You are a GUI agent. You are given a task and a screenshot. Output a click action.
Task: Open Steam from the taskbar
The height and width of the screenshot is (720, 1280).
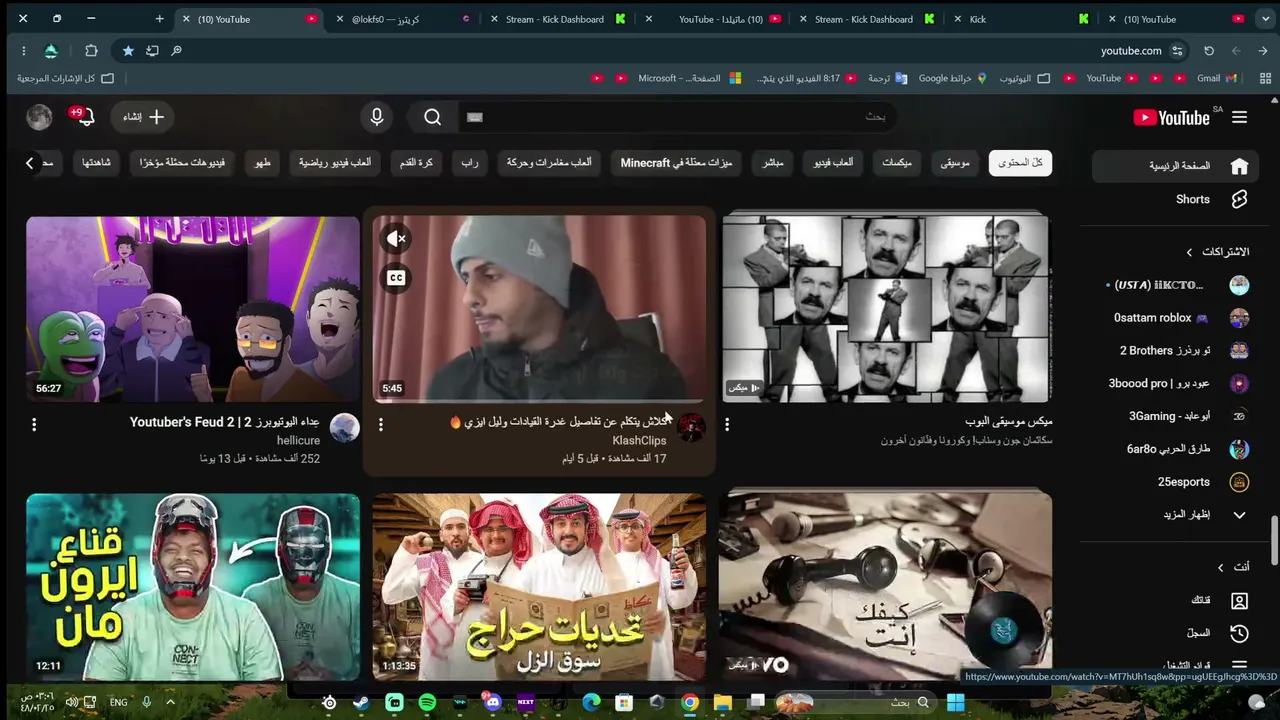click(362, 703)
